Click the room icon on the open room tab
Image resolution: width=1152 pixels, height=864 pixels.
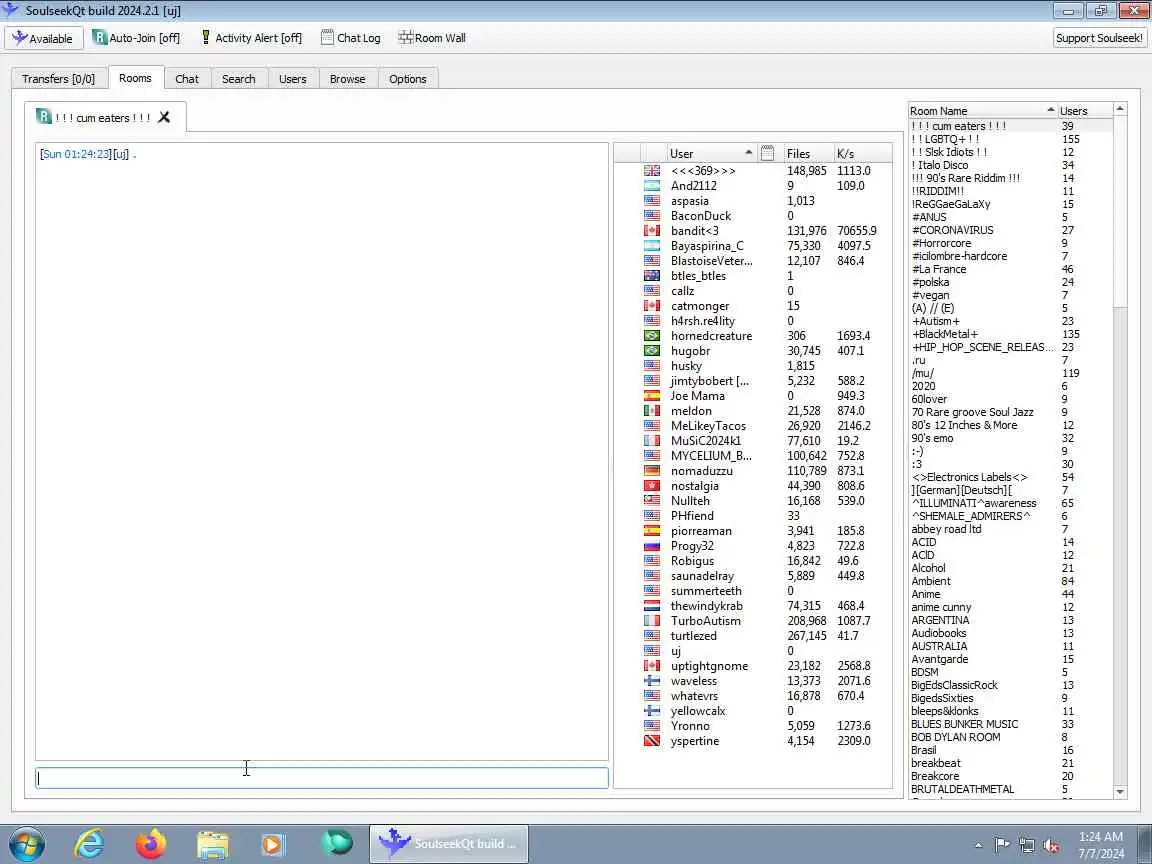pyautogui.click(x=43, y=117)
